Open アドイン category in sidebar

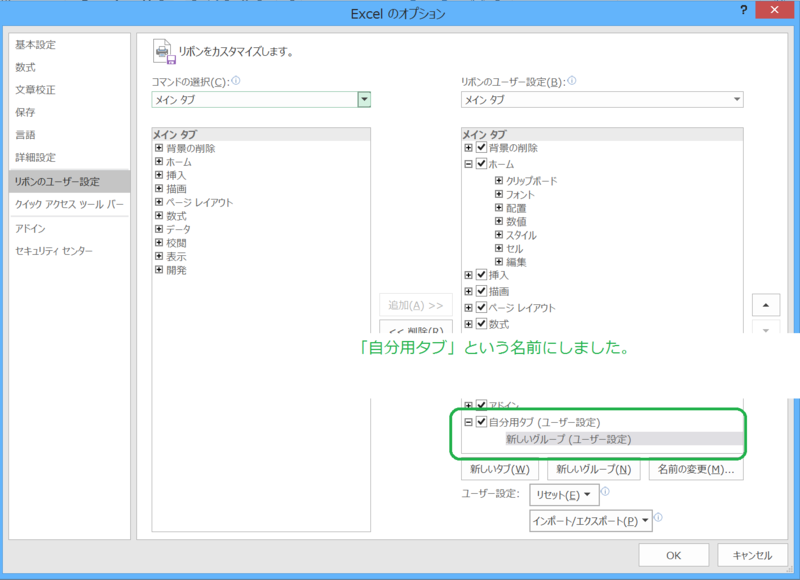click(69, 229)
